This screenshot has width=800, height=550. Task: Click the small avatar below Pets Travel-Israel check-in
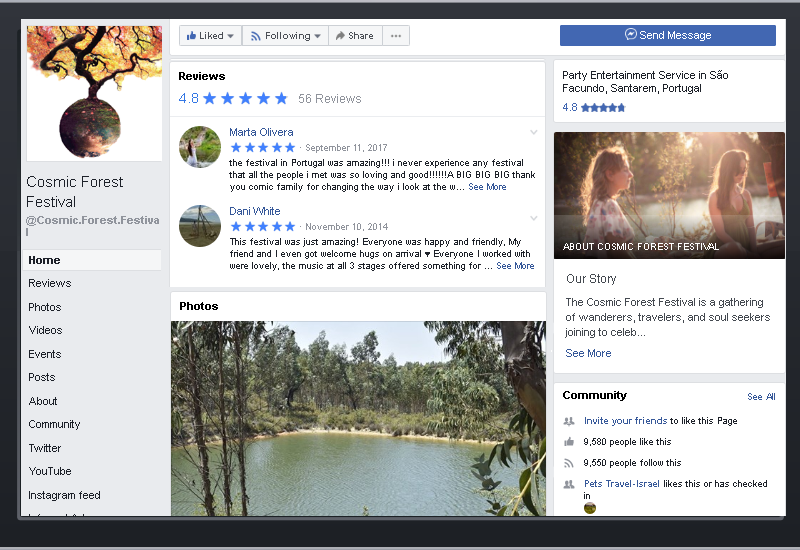pos(590,508)
